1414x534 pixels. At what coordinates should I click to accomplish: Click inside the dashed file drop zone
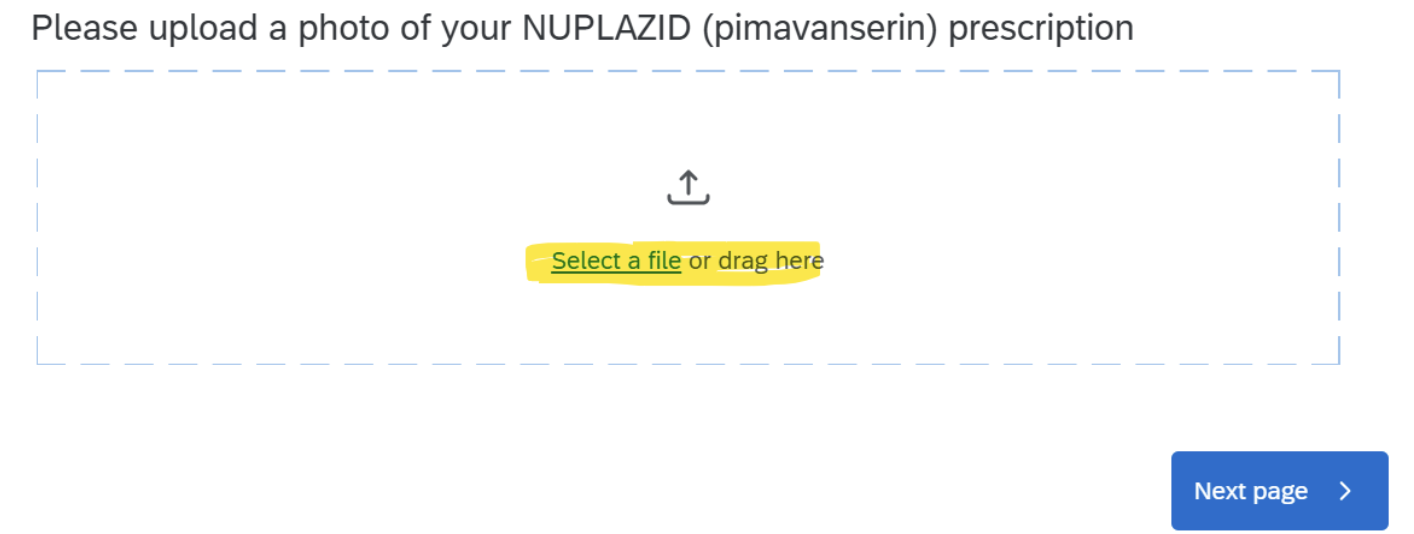[x=688, y=217]
